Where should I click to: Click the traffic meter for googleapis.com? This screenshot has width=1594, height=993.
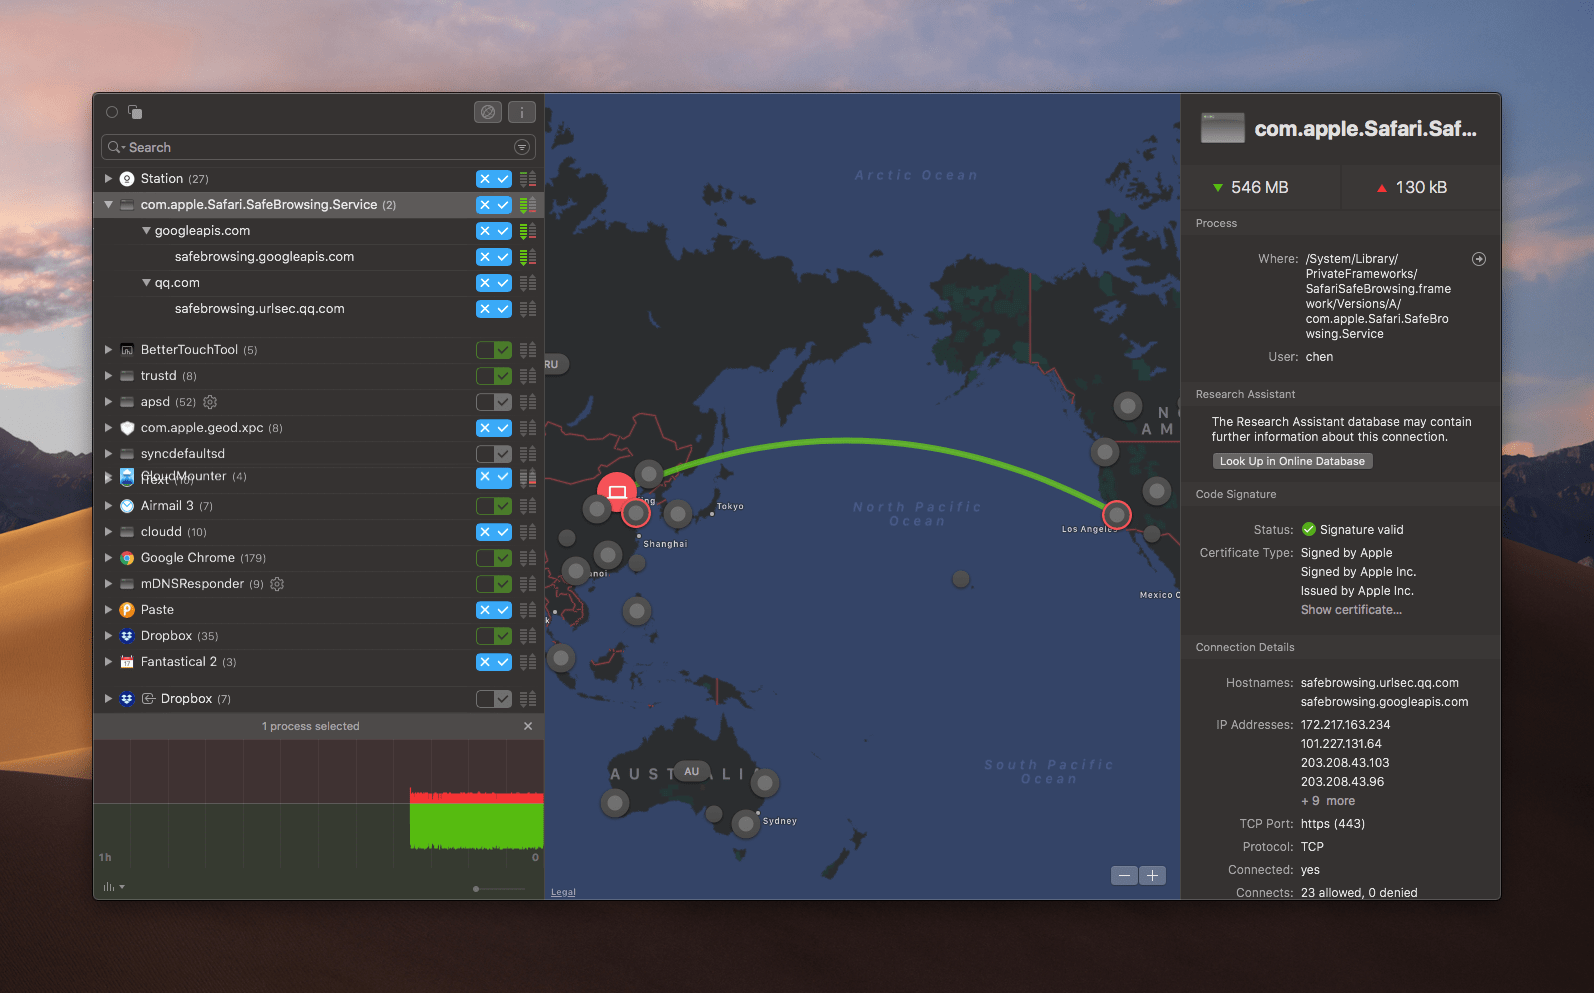click(528, 231)
